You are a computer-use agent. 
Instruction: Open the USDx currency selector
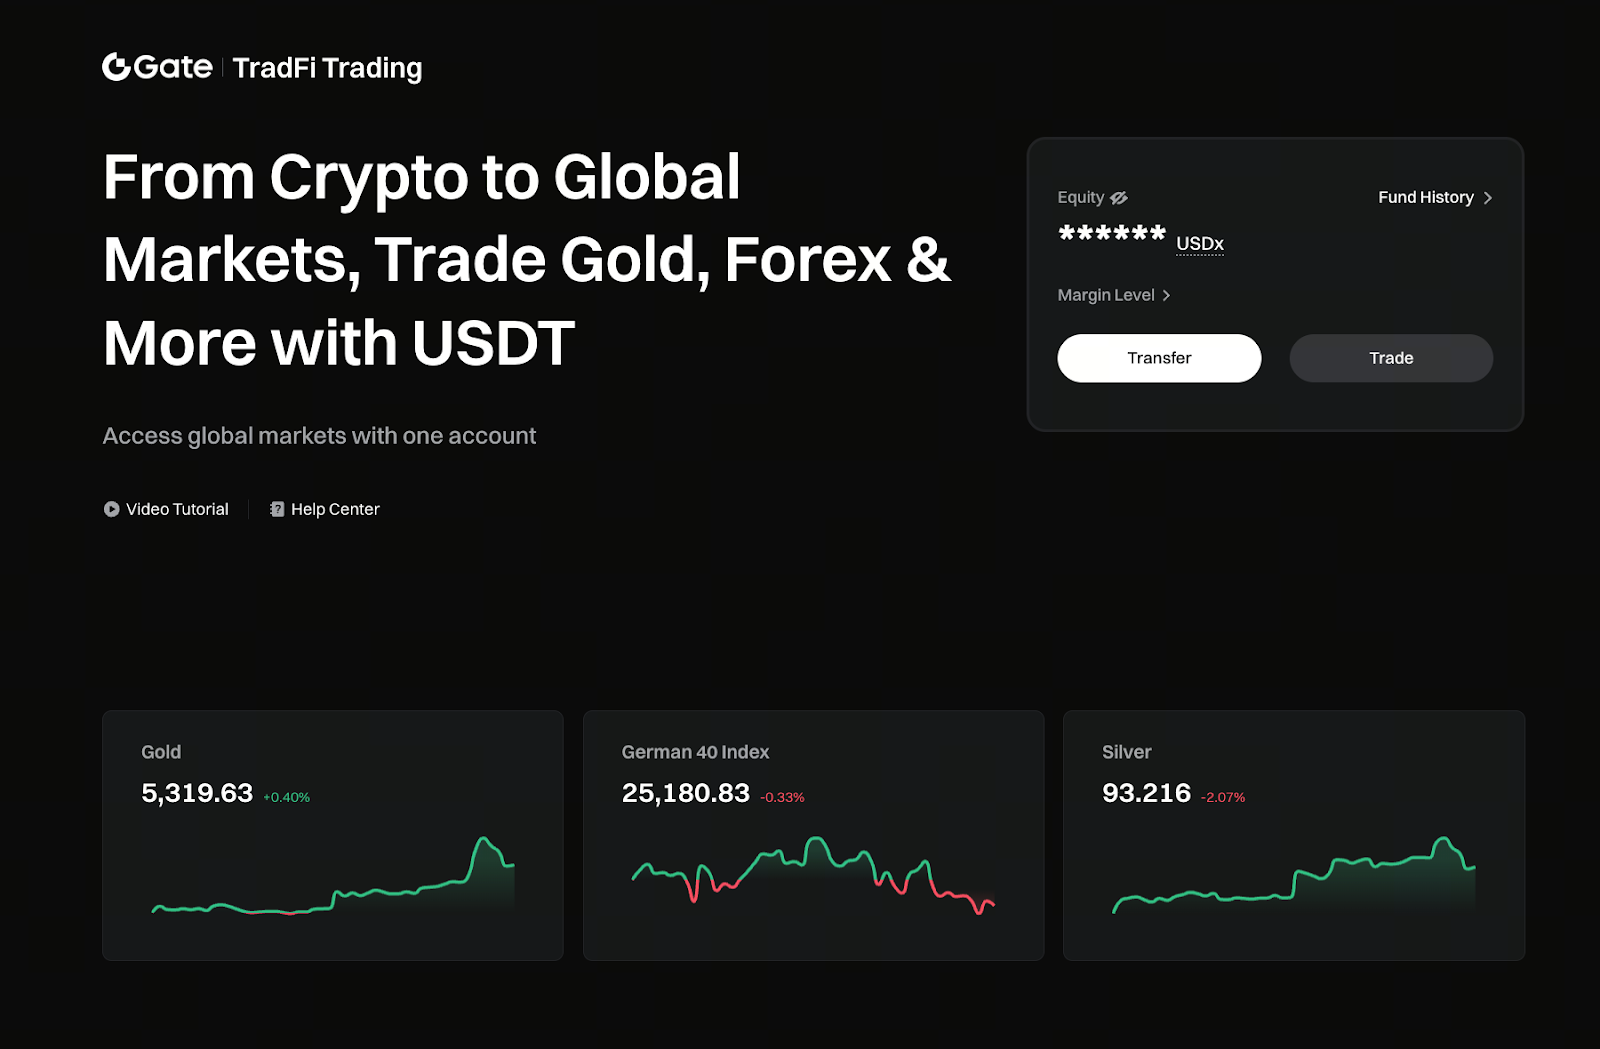click(1199, 243)
